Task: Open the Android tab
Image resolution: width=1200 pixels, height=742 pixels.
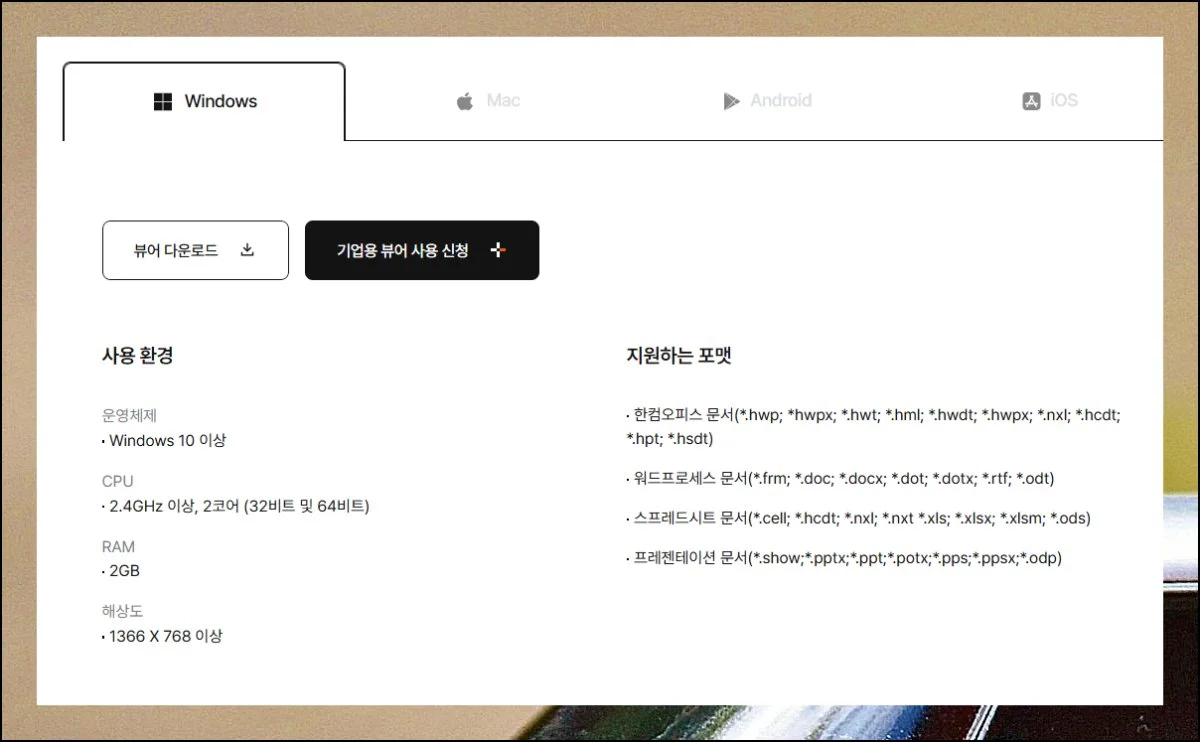Action: [780, 101]
